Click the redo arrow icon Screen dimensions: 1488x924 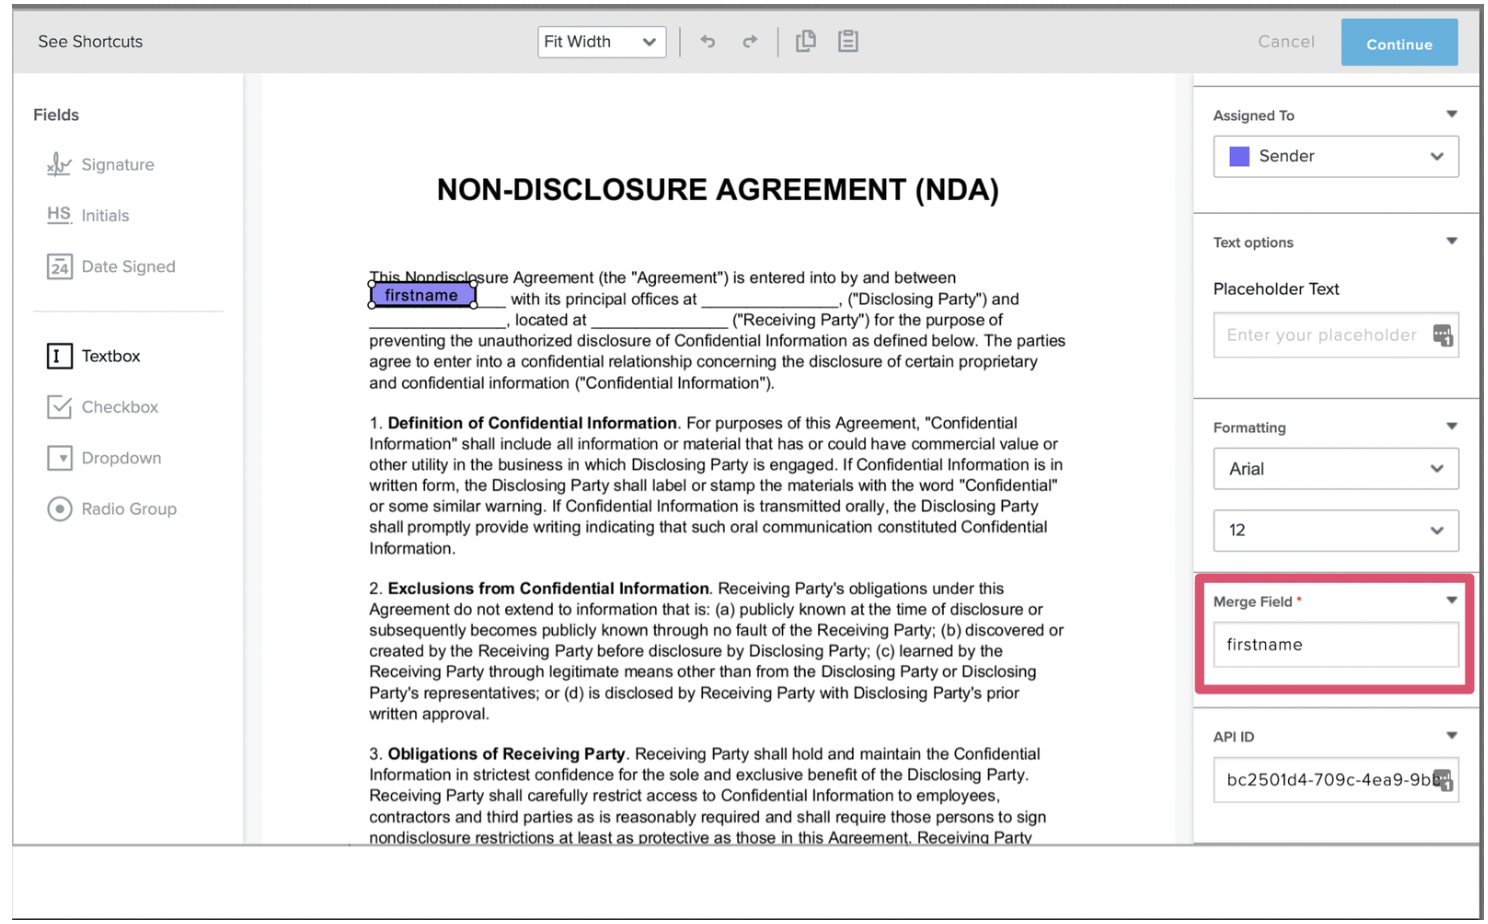pyautogui.click(x=749, y=41)
